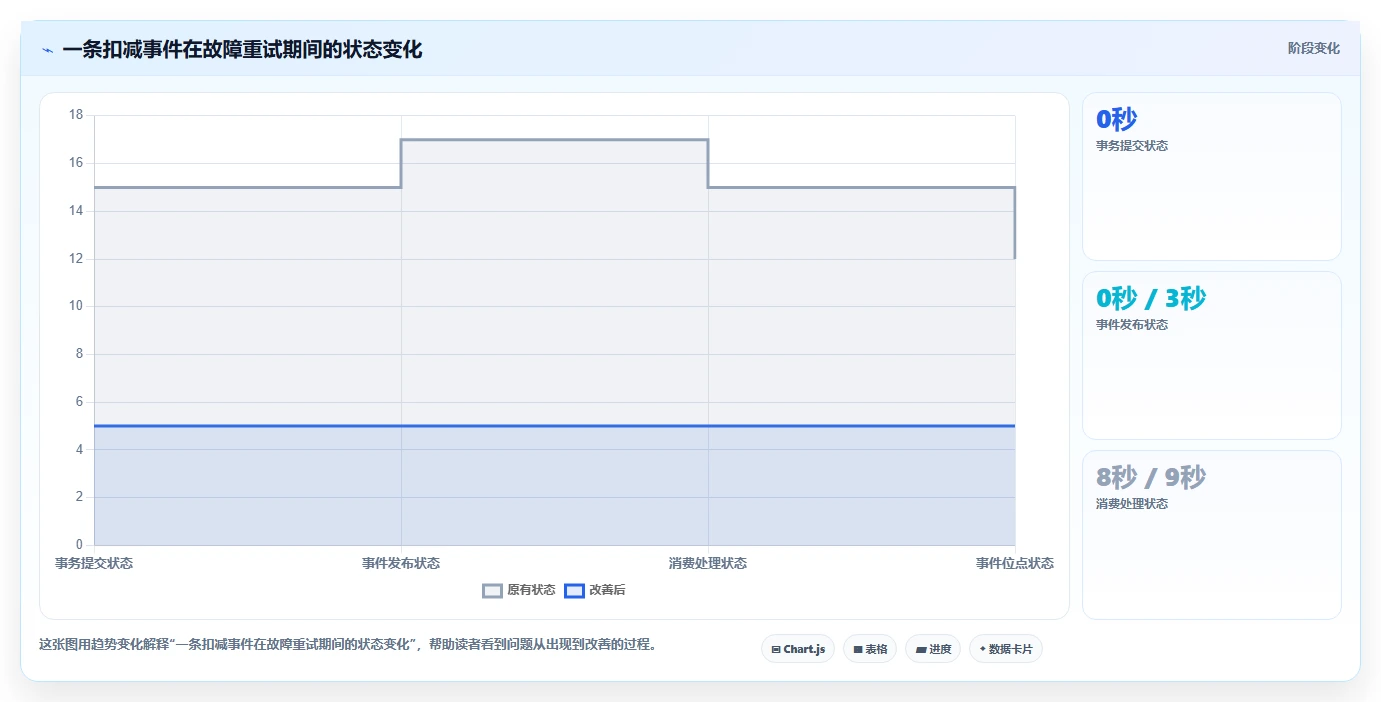Select the Chart.js tag chip
Screen dimensions: 1381x702
(x=798, y=649)
